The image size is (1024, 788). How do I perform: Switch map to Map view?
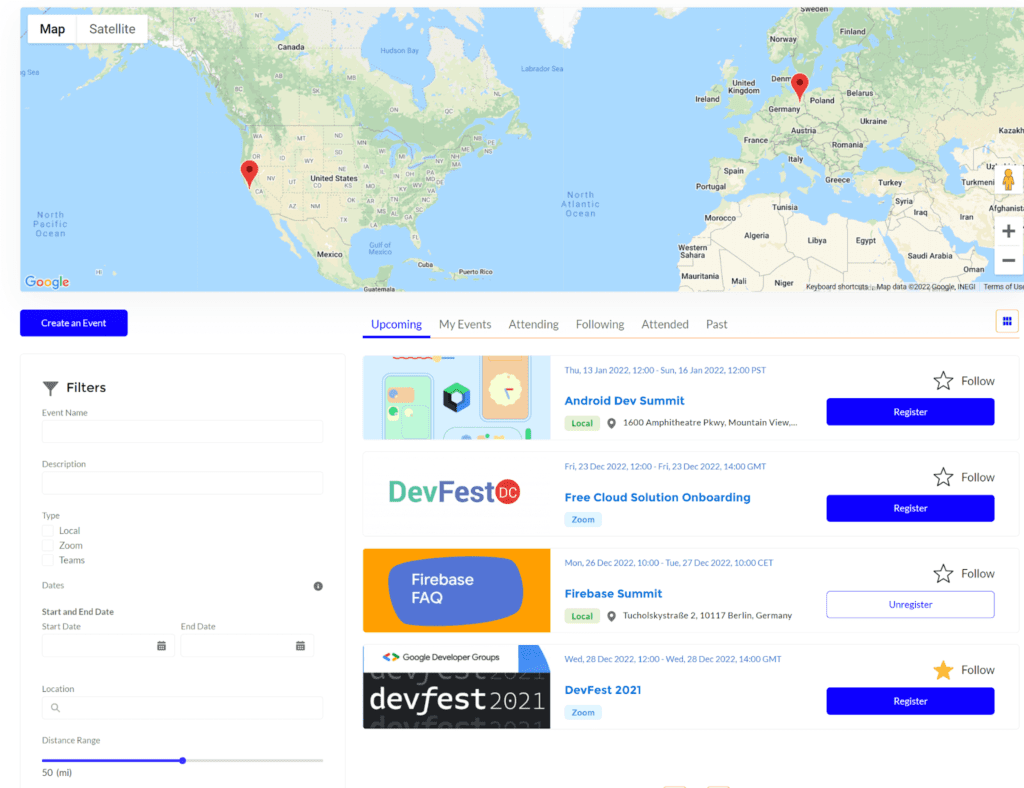click(x=52, y=29)
